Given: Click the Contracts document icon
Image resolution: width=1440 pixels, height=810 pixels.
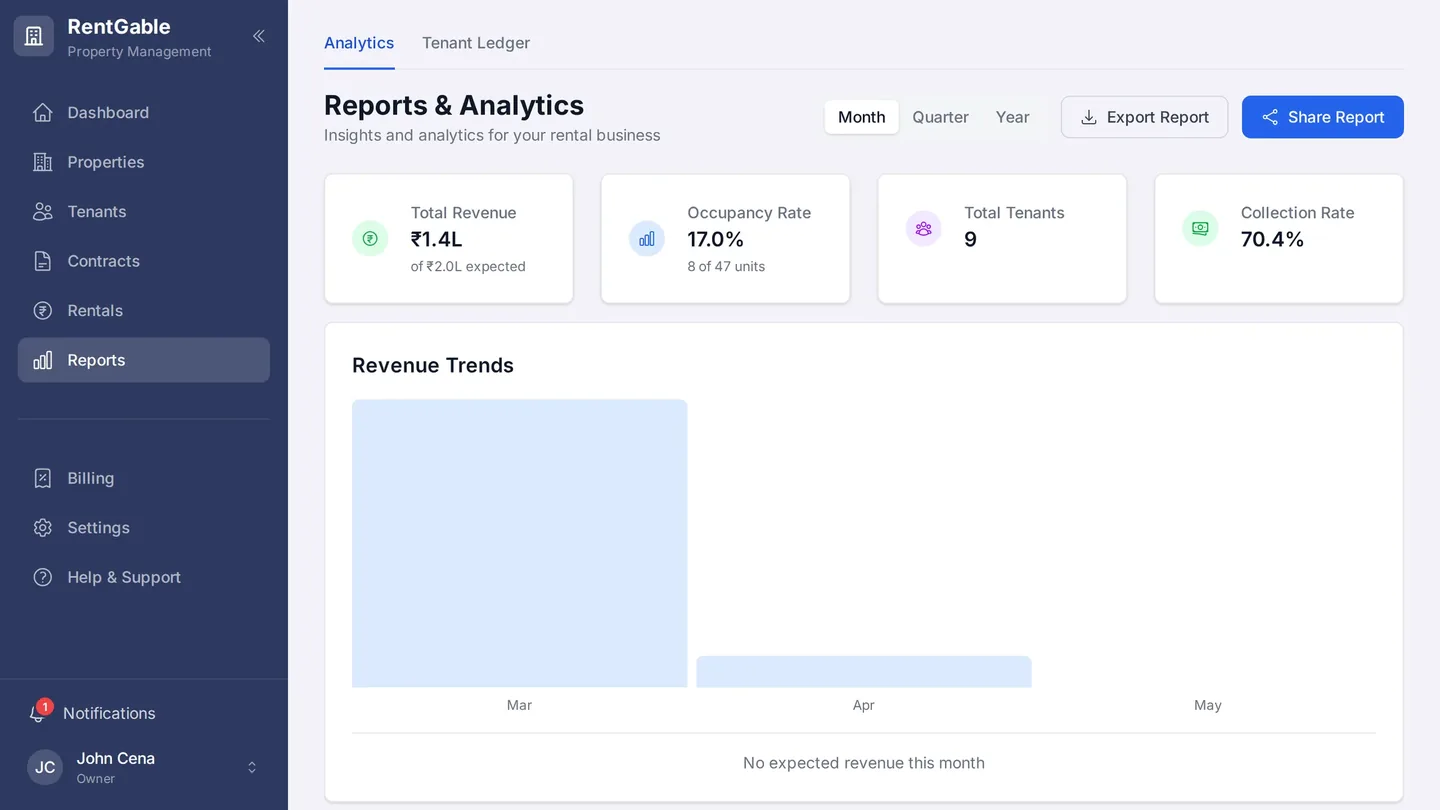Looking at the screenshot, I should point(42,261).
